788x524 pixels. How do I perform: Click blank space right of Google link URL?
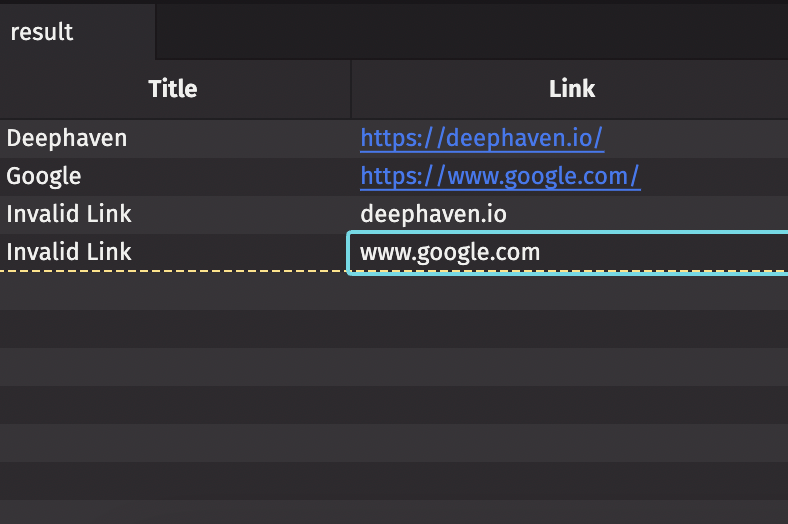point(715,176)
